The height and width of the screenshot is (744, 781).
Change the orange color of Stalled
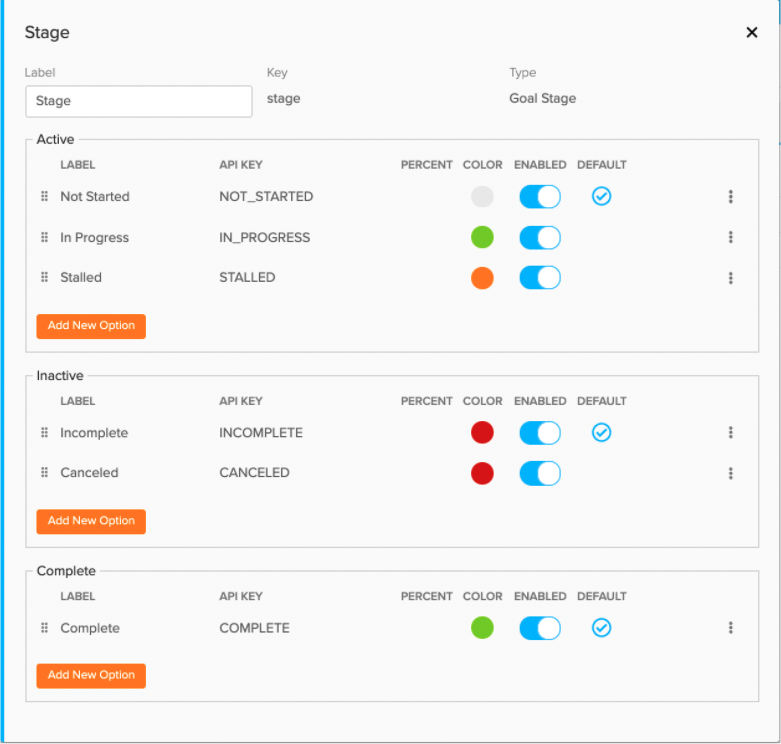tap(482, 278)
